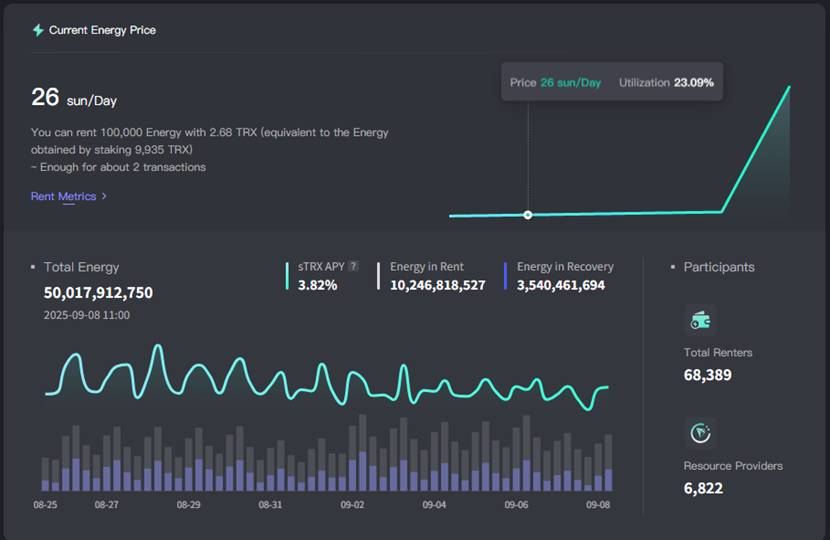
Task: Select the 08-25 date label on the chart axis
Action: 45,505
